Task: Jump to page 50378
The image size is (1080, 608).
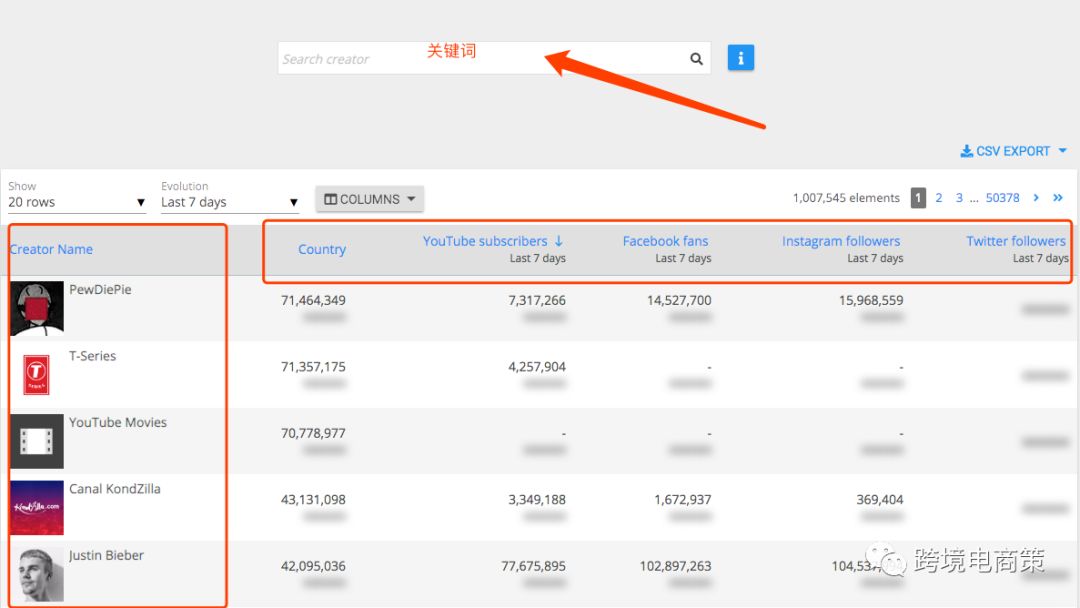Action: tap(1002, 198)
